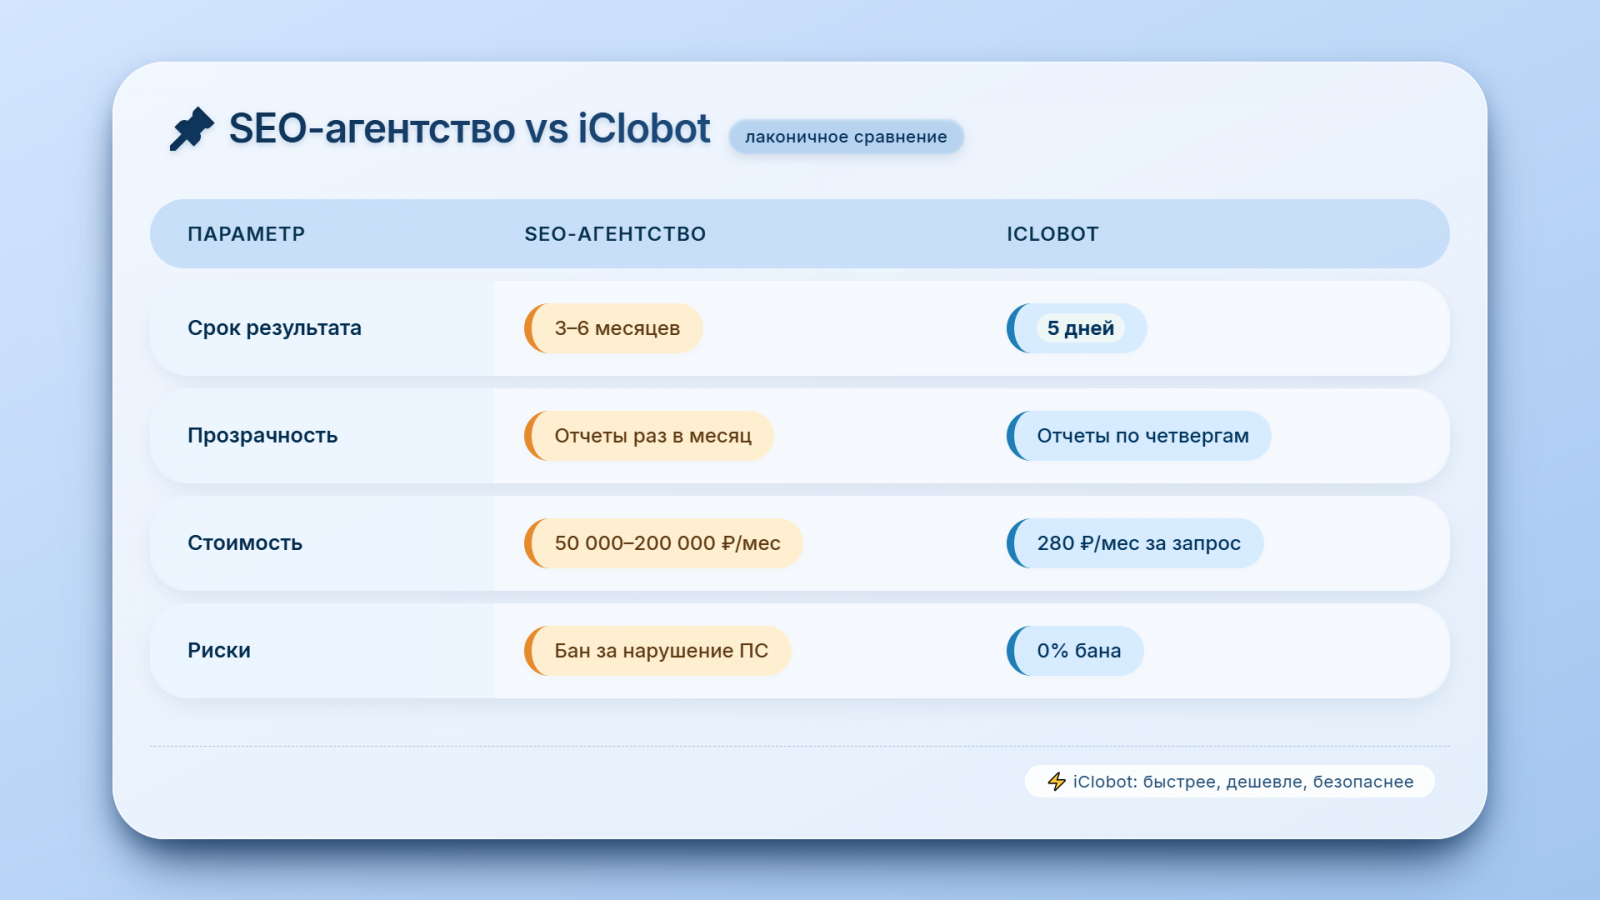Click the Отчеты по четвергам pill
The image size is (1600, 900).
[1142, 436]
